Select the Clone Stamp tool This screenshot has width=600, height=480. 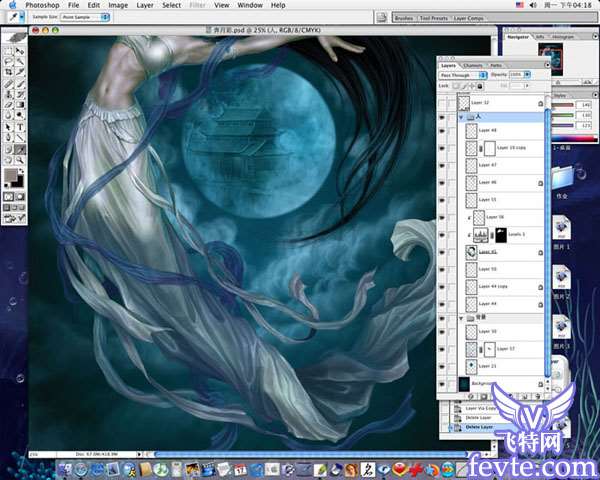(x=8, y=94)
